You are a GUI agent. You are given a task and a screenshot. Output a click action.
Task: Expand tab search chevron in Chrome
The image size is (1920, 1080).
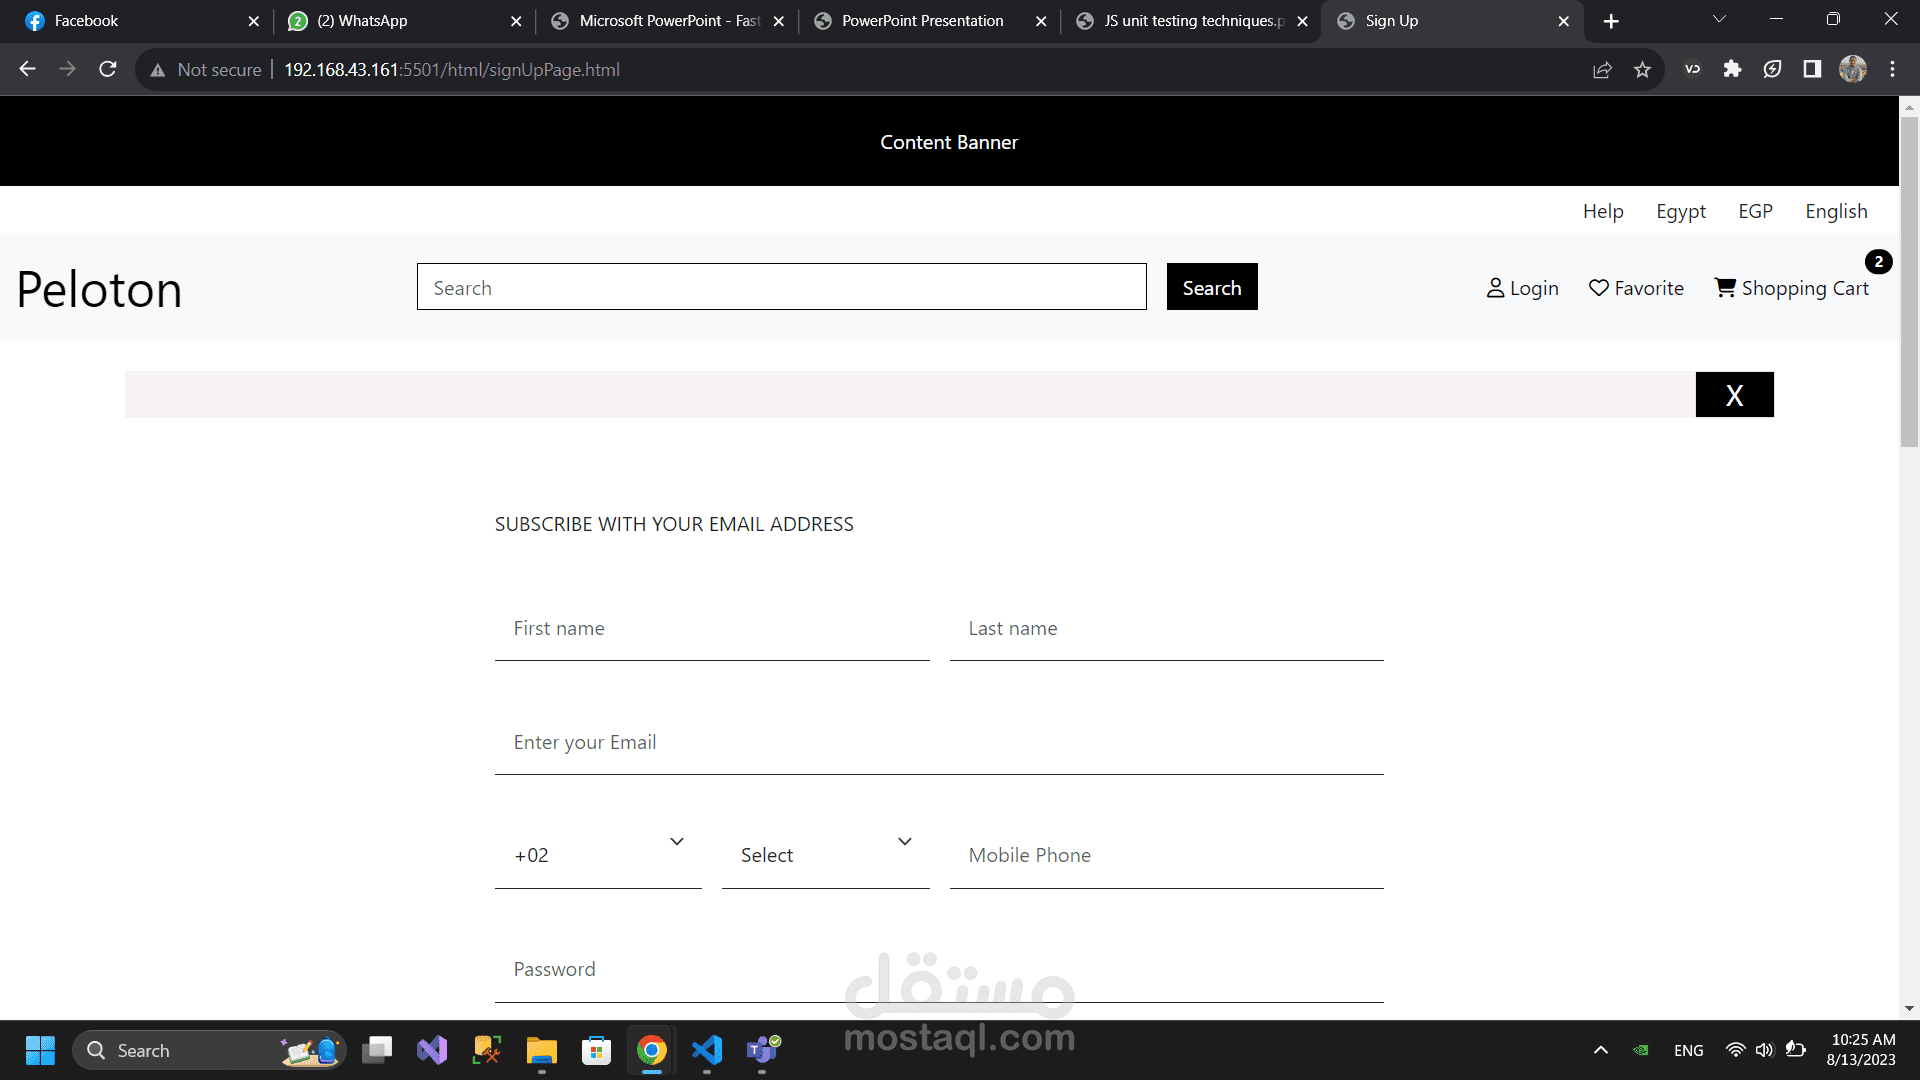coord(1719,20)
